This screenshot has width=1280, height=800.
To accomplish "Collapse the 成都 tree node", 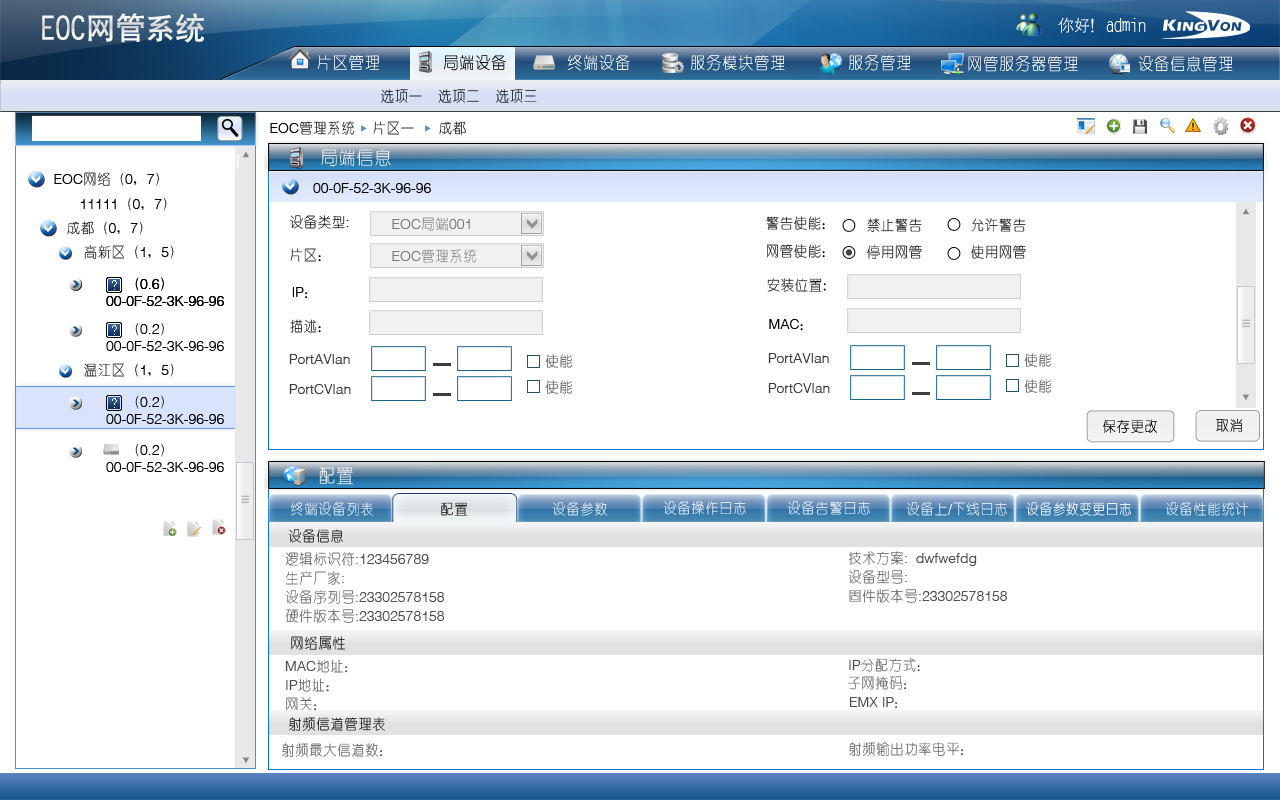I will coord(48,228).
